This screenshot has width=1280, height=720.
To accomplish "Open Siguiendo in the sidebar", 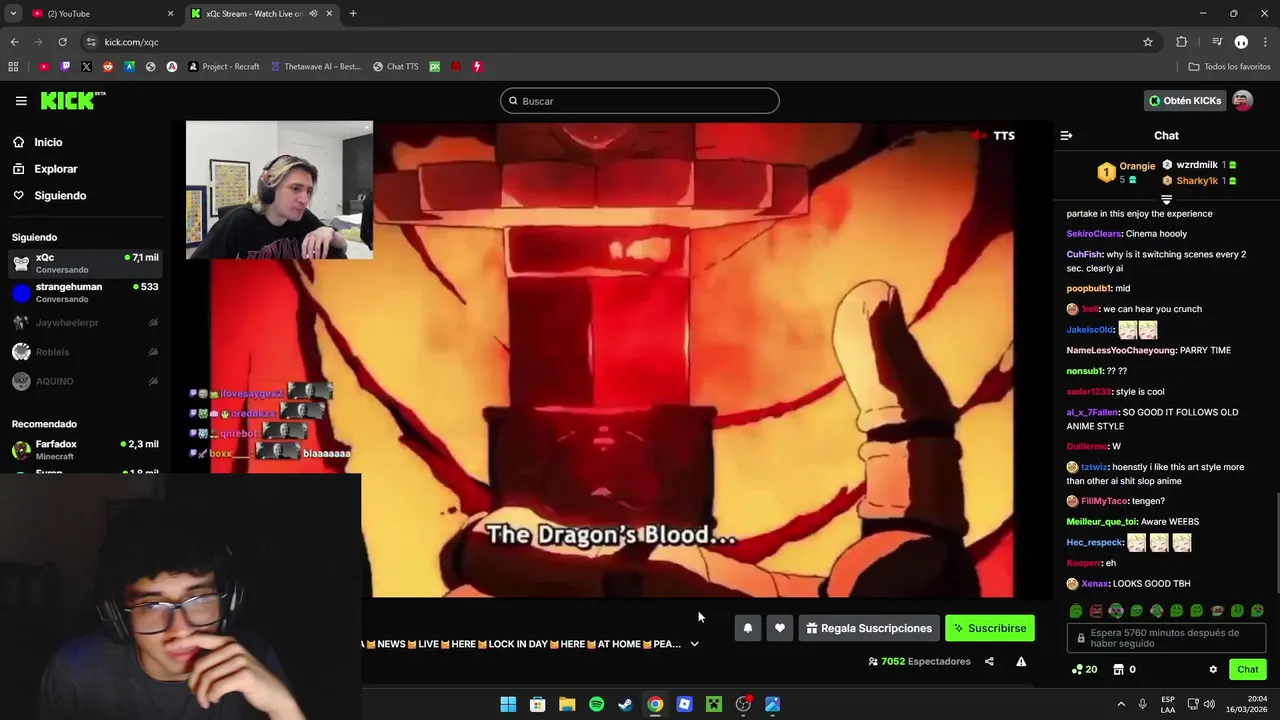I will [x=60, y=196].
